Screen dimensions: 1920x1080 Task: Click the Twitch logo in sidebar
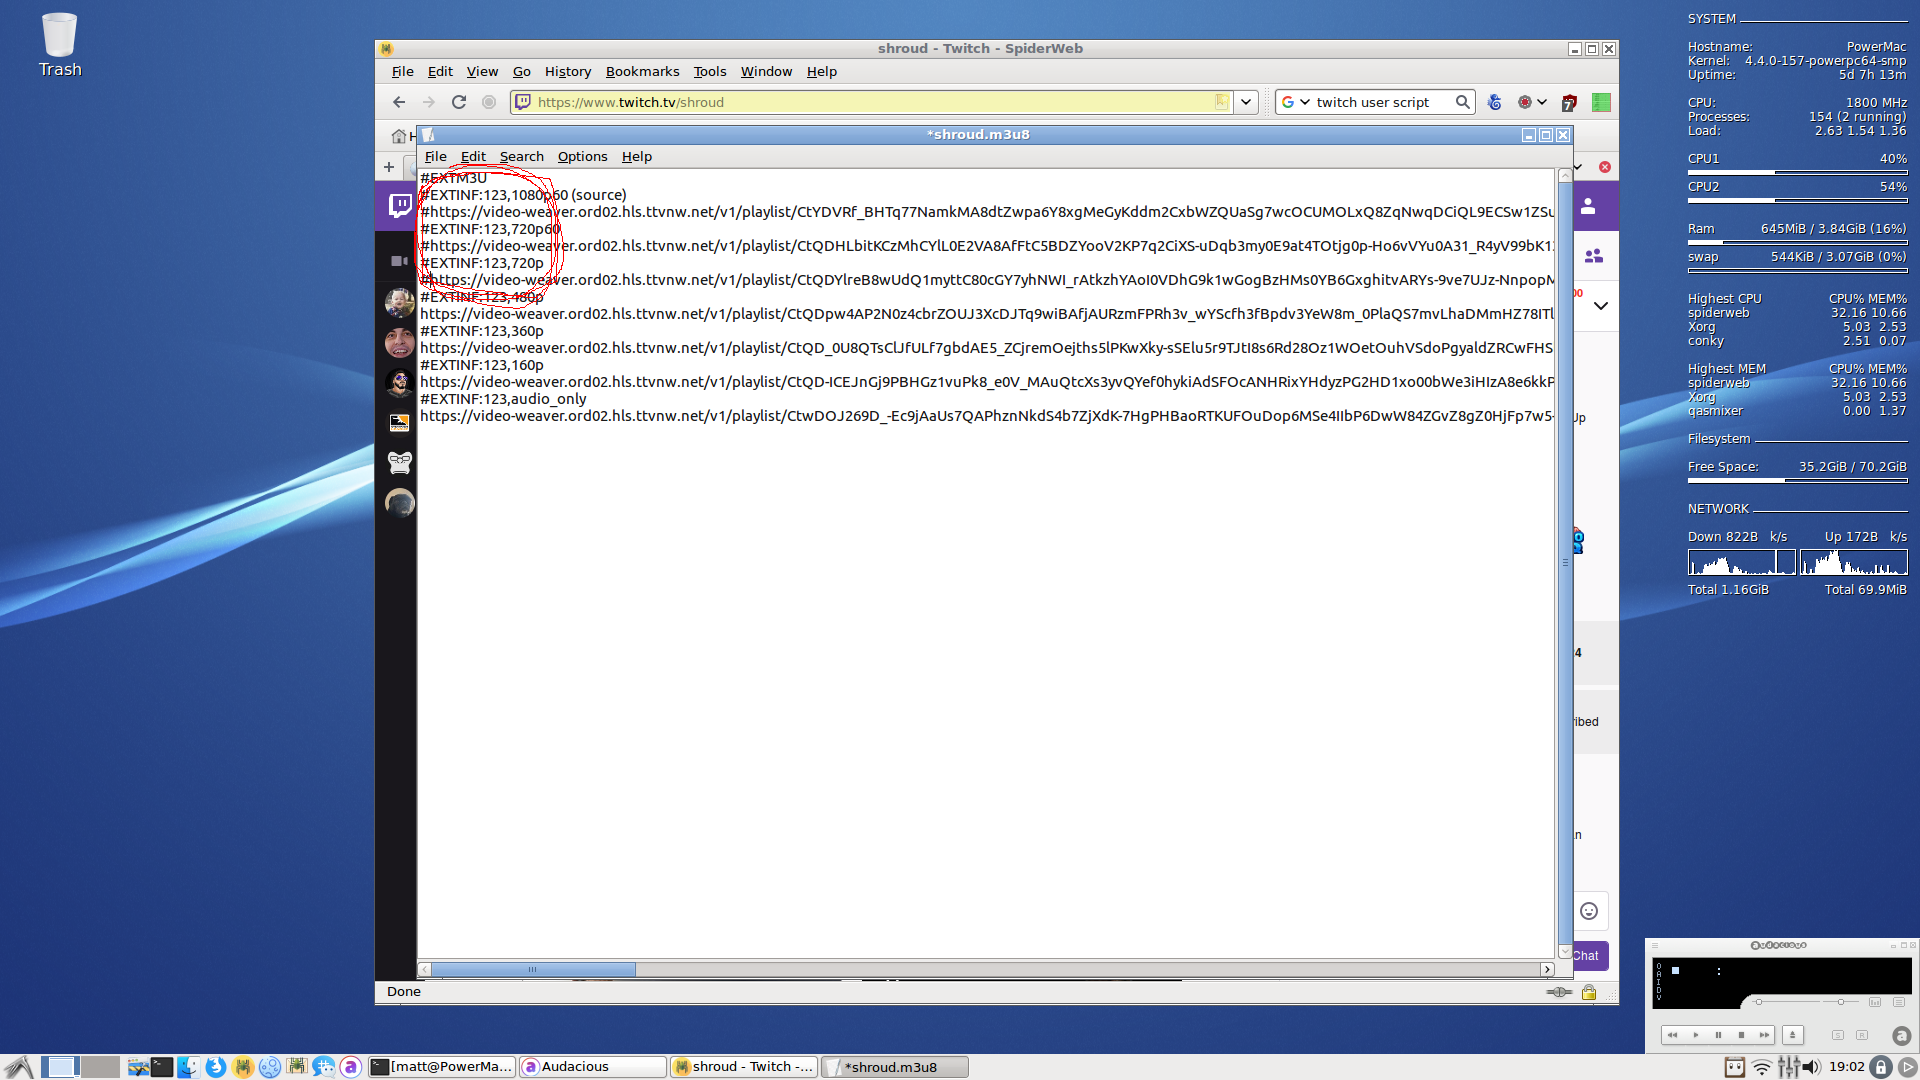pyautogui.click(x=400, y=206)
